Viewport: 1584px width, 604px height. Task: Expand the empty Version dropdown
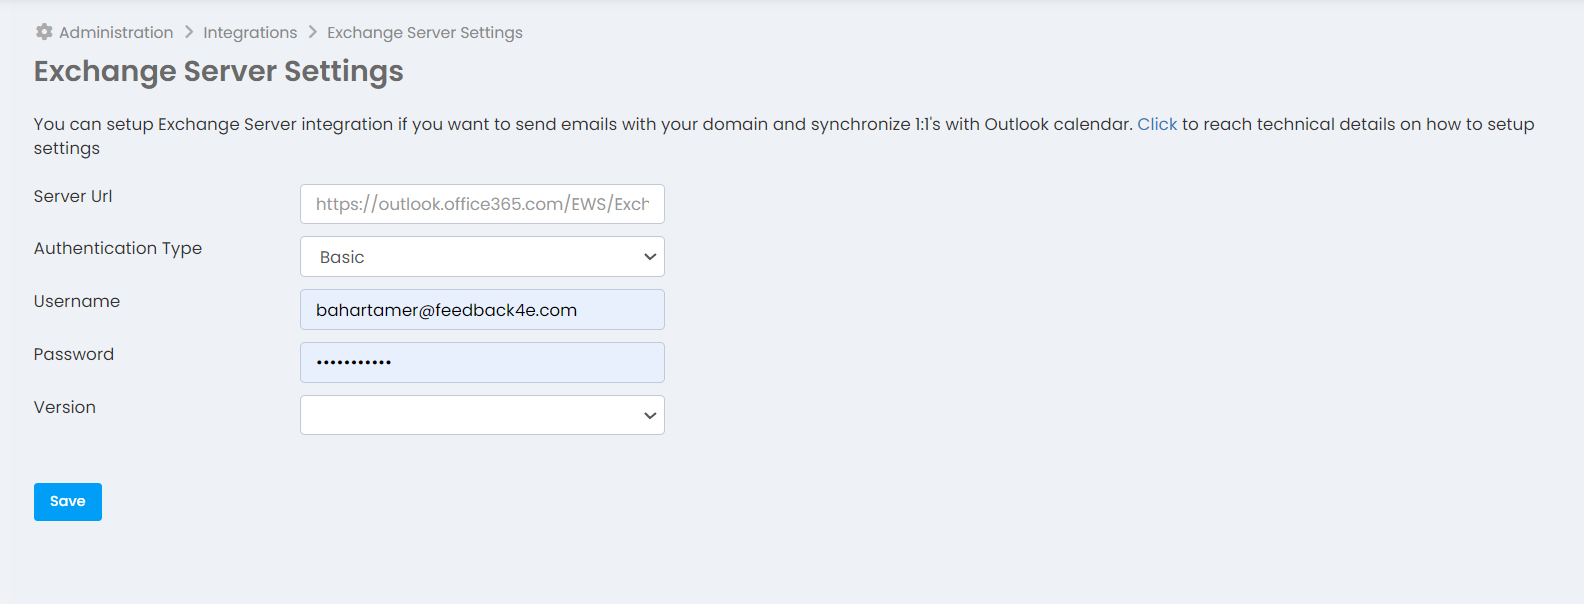[482, 415]
